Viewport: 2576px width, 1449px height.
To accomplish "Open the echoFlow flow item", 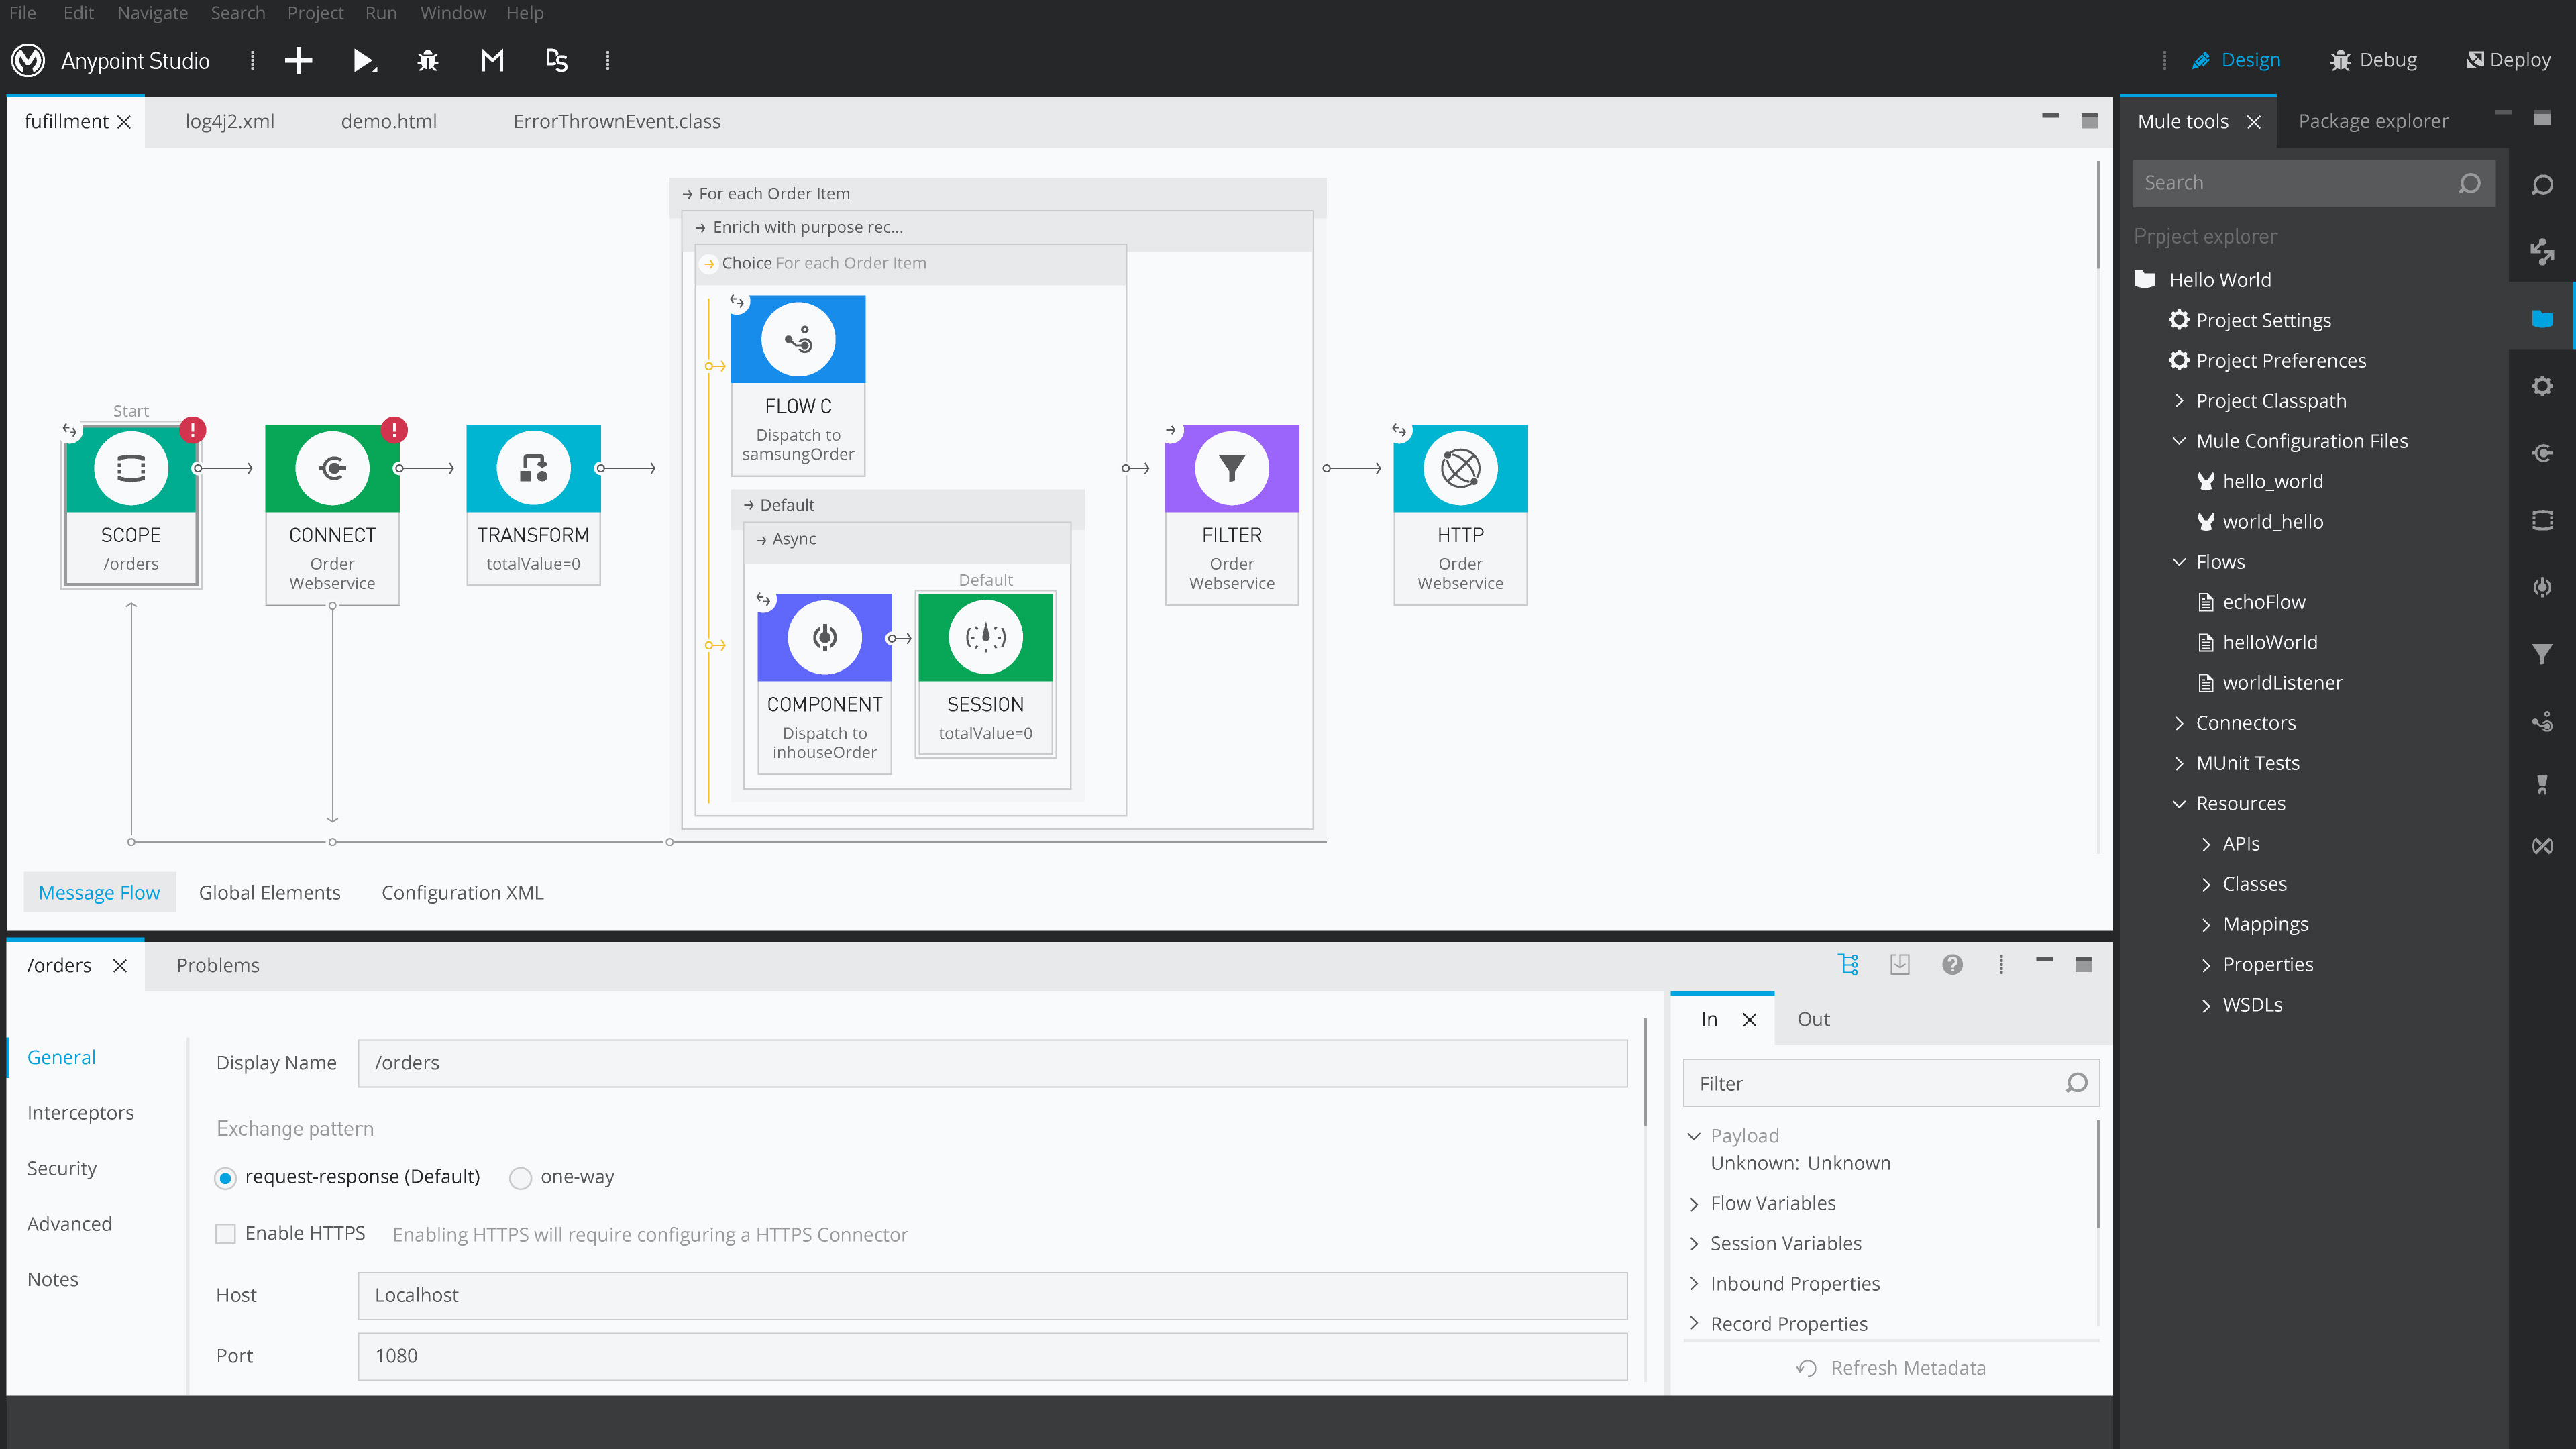I will [2251, 602].
